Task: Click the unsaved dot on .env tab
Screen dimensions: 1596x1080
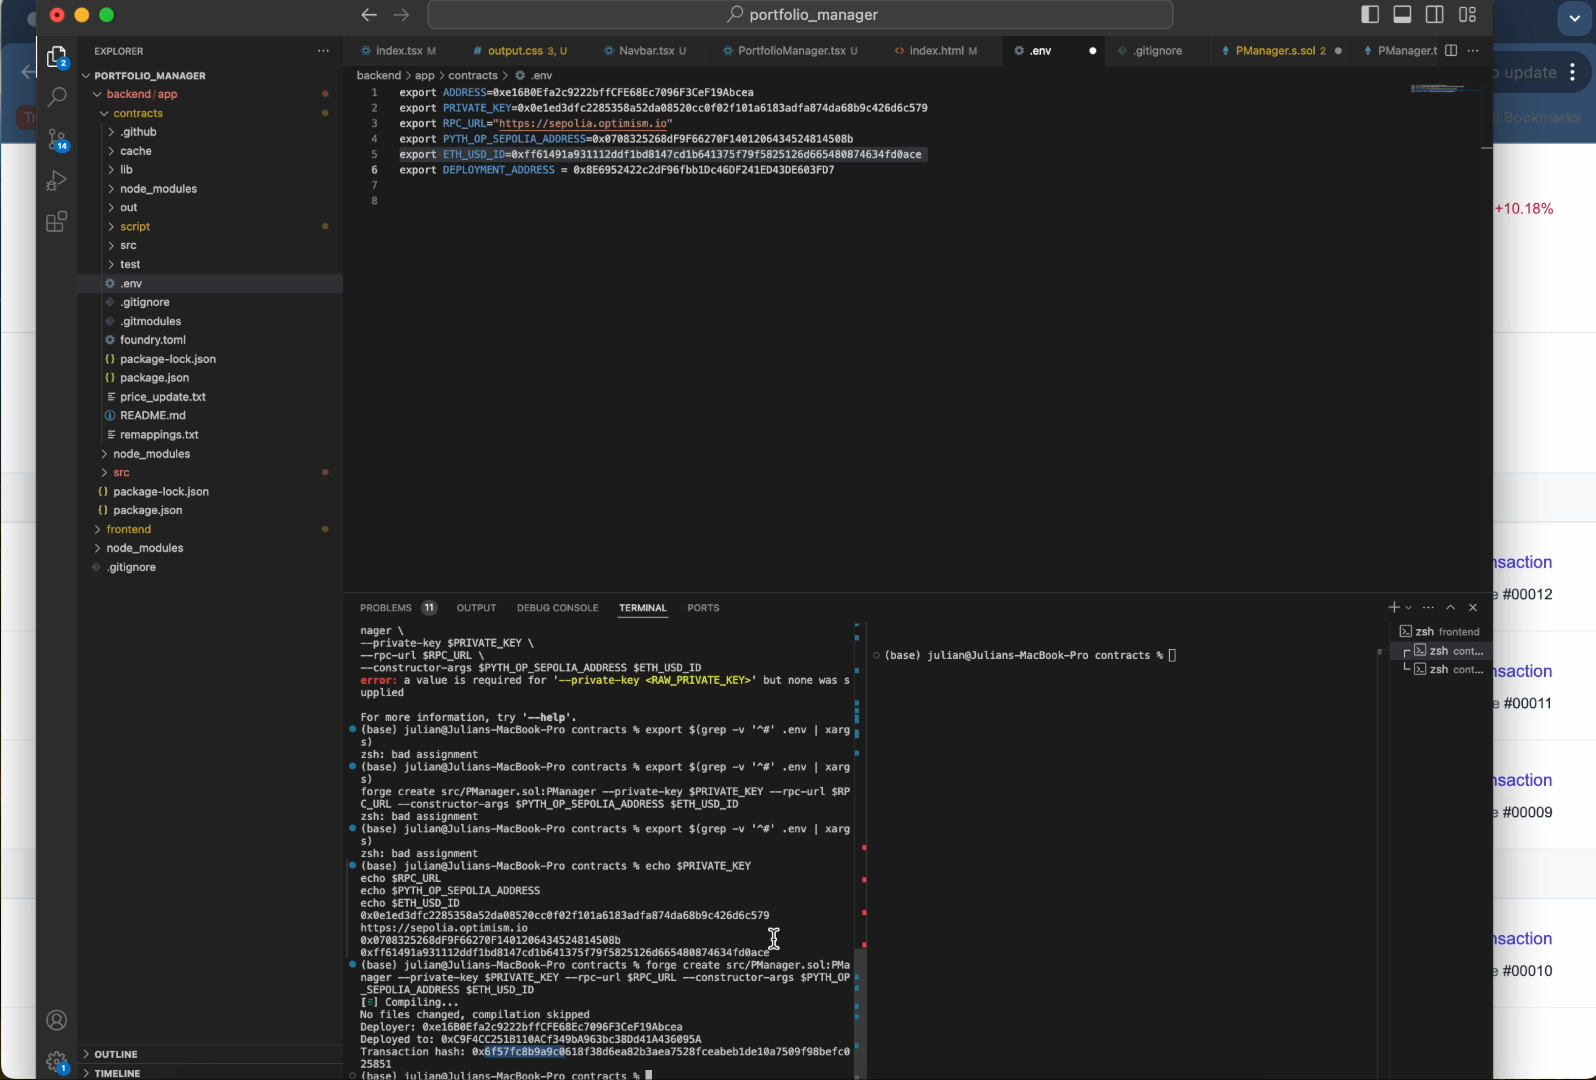Action: pyautogui.click(x=1092, y=50)
